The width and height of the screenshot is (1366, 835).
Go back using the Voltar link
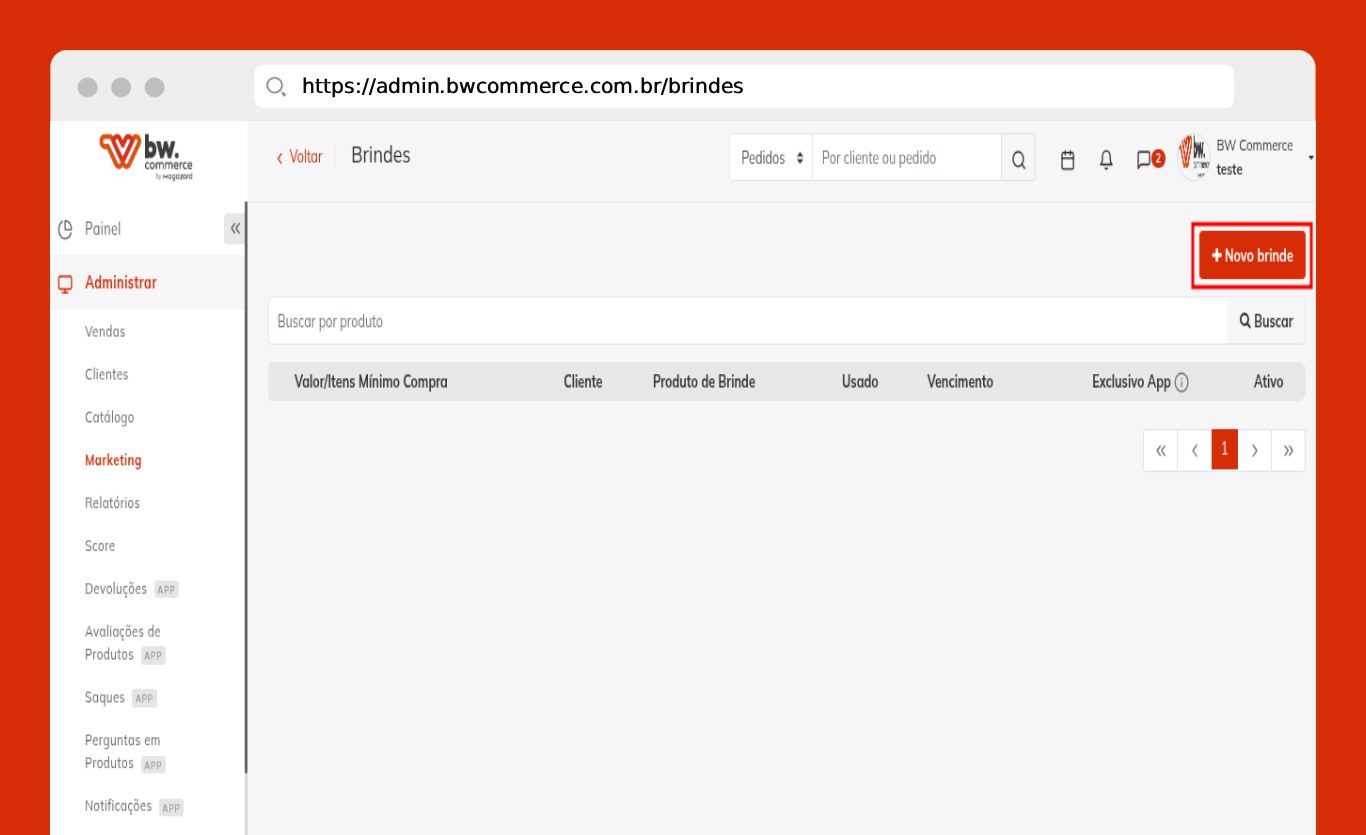tap(300, 157)
